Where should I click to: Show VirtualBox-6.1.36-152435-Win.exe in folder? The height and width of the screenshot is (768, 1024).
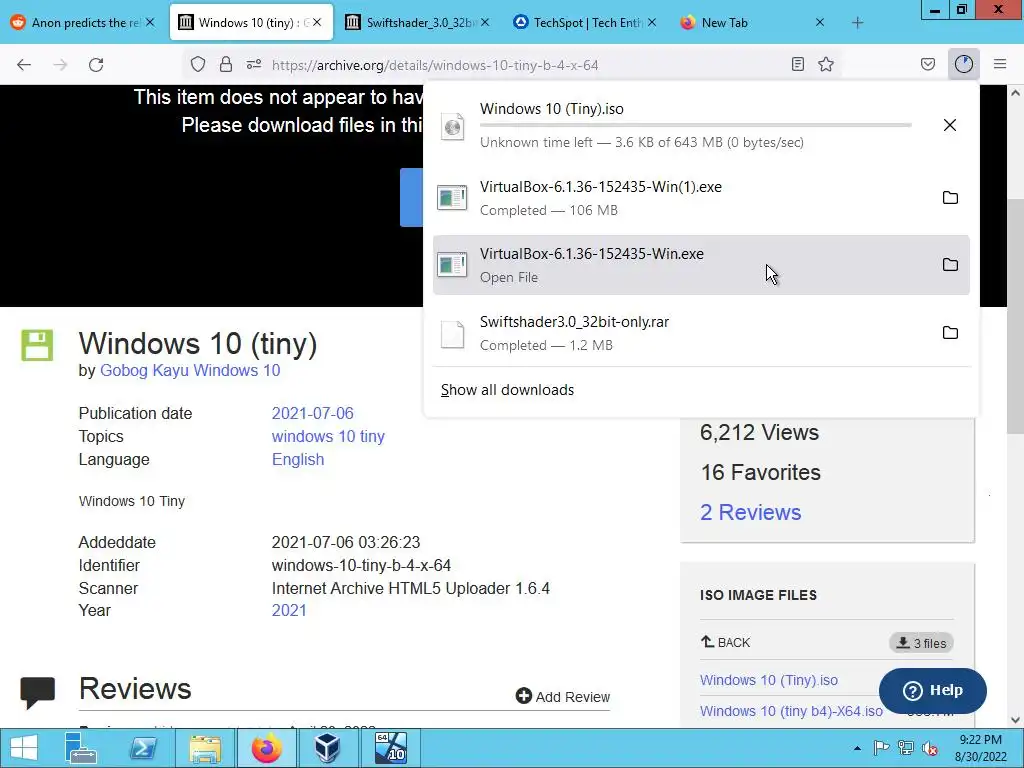(x=950, y=264)
